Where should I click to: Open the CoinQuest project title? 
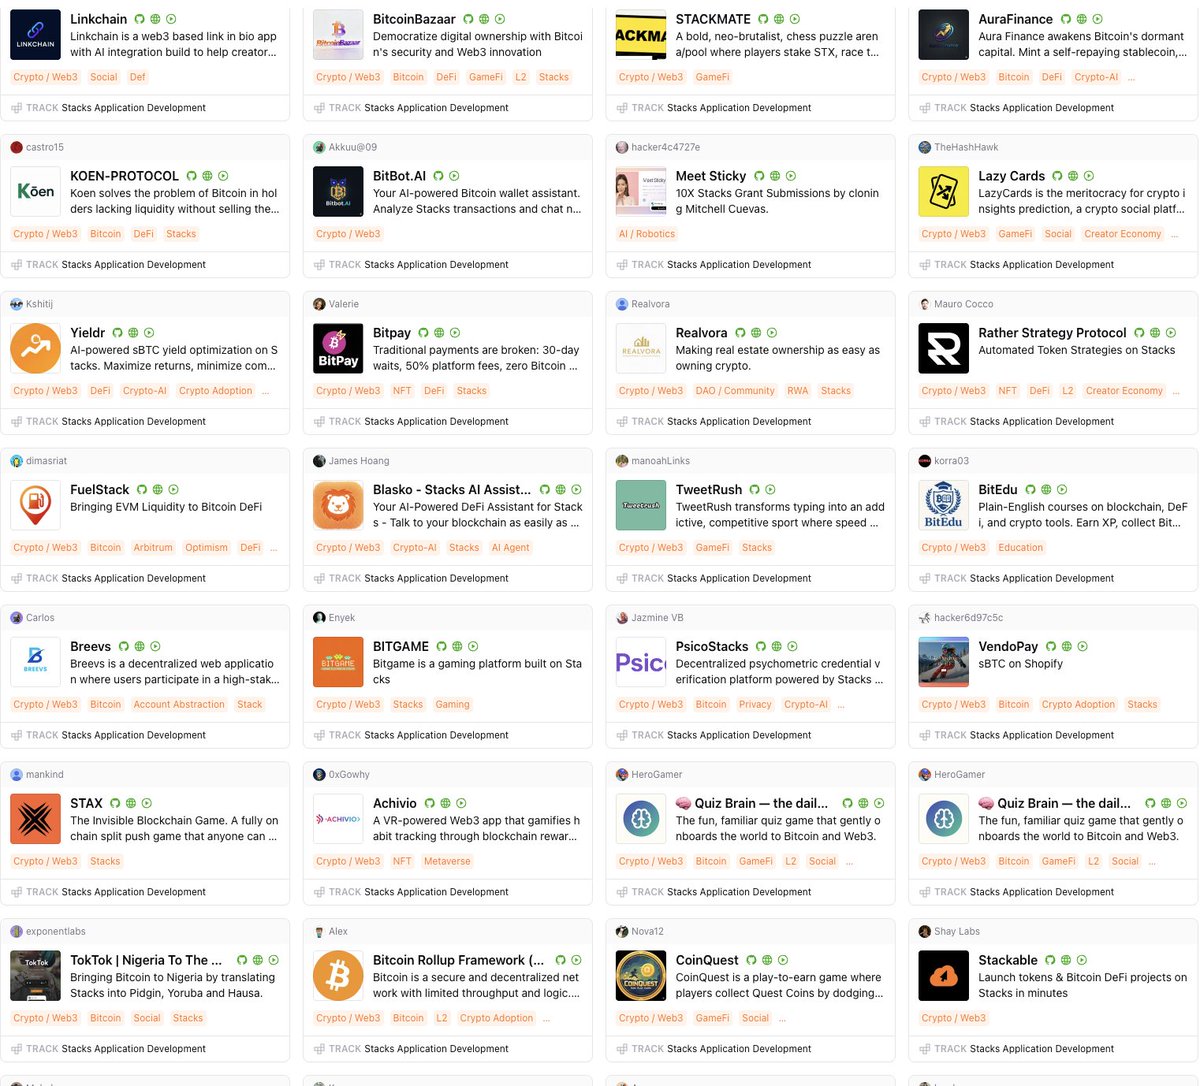[707, 960]
